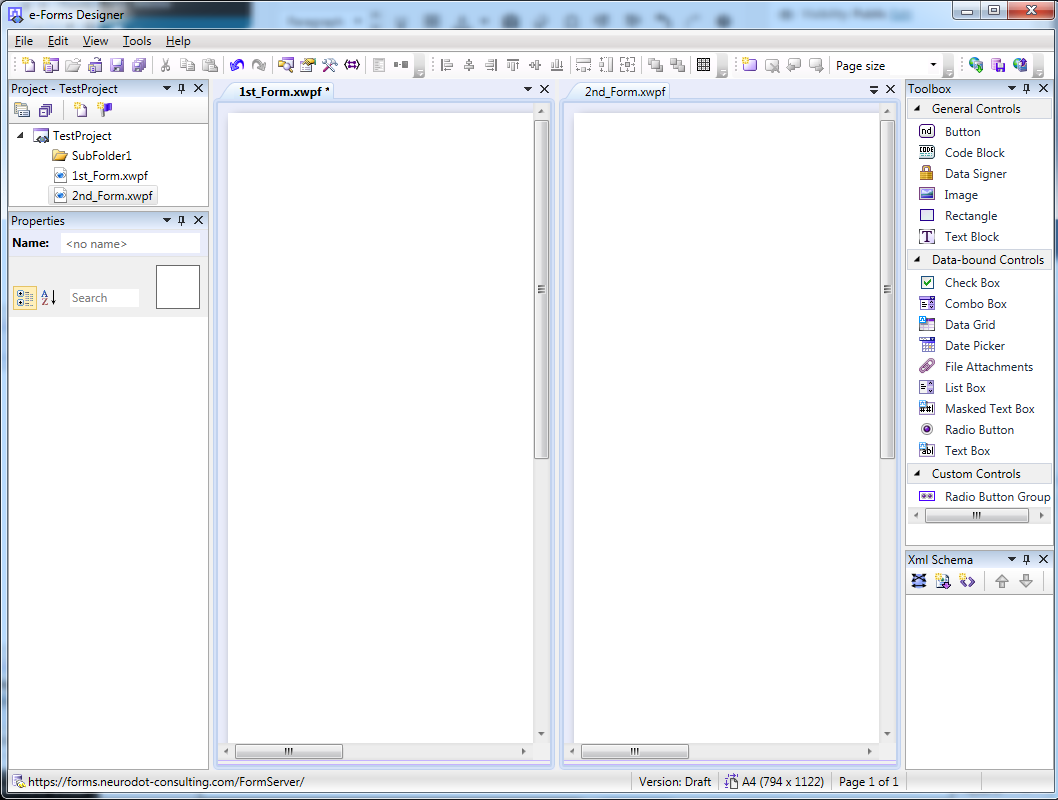Click the collapse all icon in Project panel
The height and width of the screenshot is (800, 1058).
tap(45, 109)
